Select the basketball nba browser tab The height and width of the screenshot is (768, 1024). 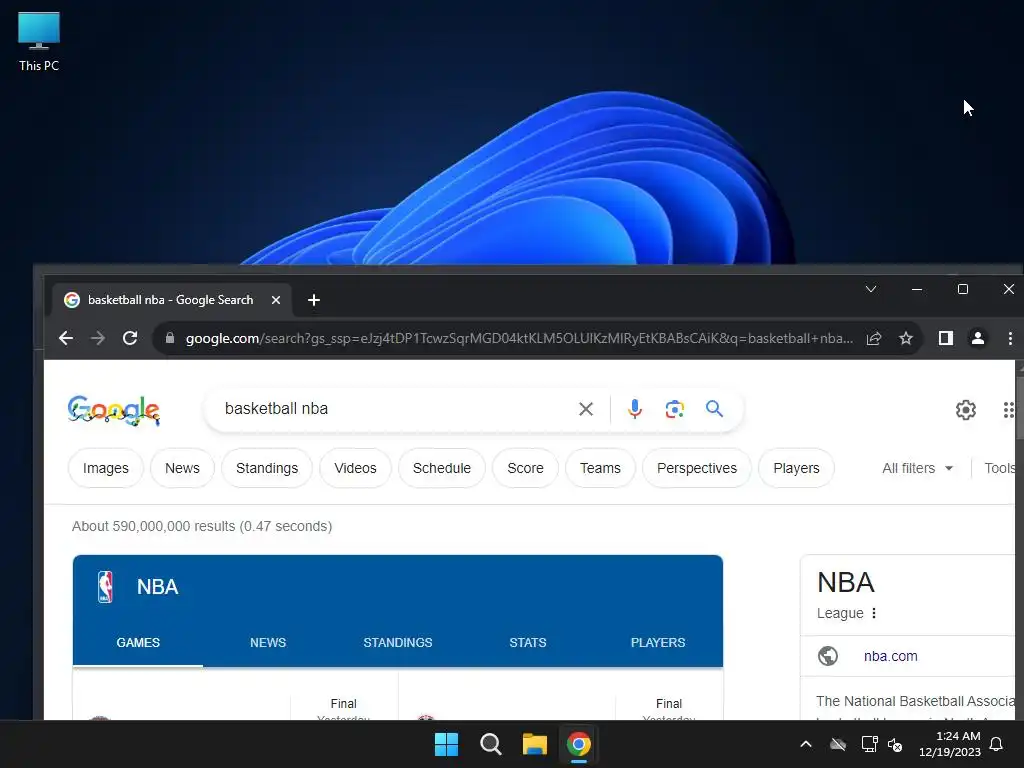171,300
